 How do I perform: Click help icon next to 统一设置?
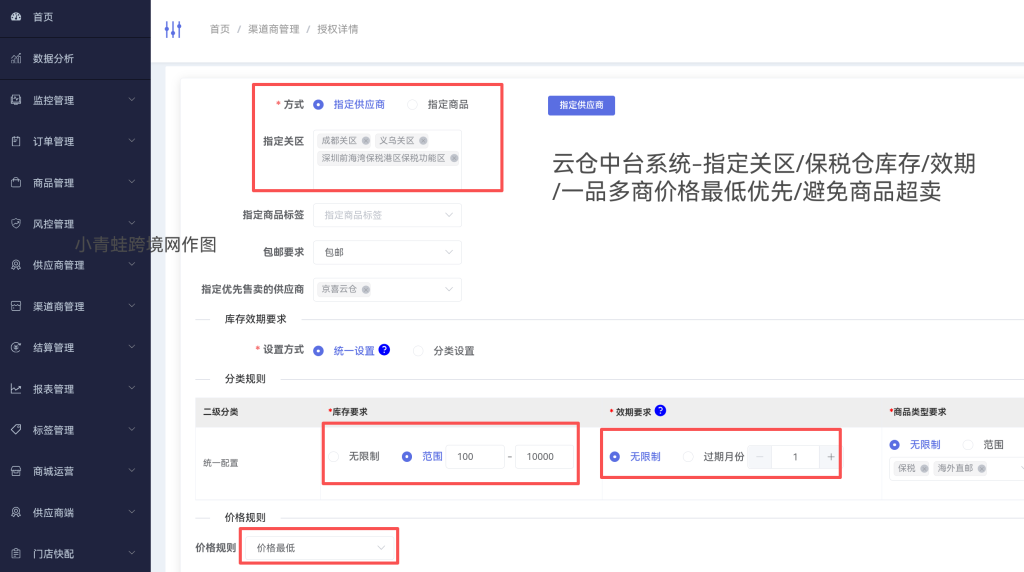click(384, 349)
